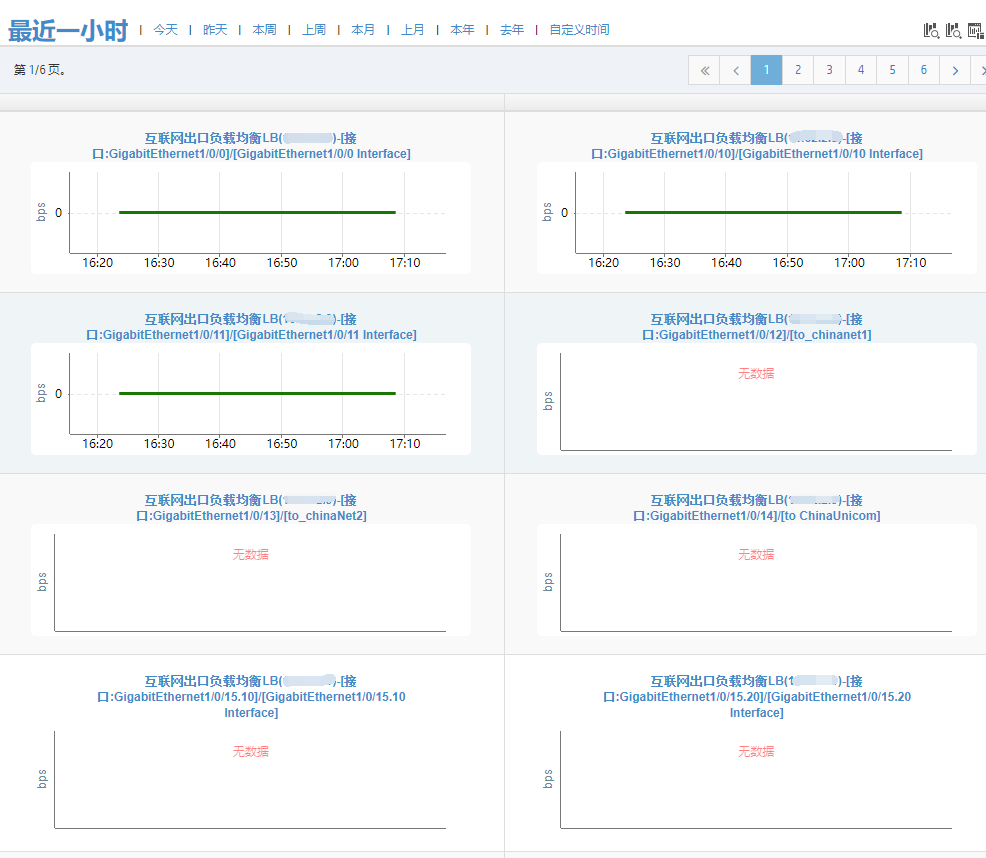This screenshot has width=986, height=858.
Task: Click 无数据 in to_chinanet1 chart
Action: point(756,374)
